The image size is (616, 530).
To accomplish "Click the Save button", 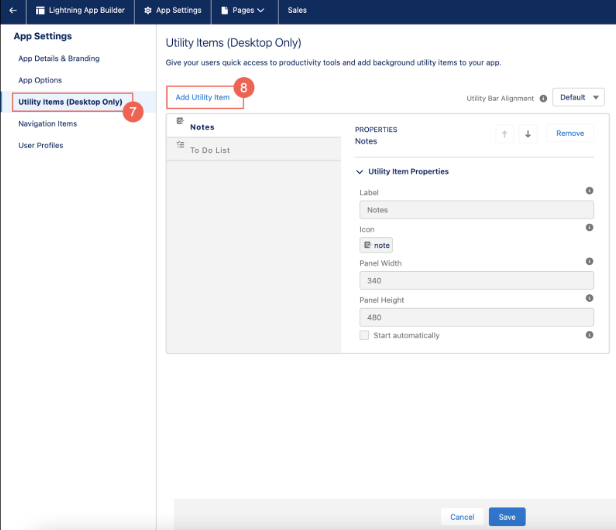I will click(507, 517).
